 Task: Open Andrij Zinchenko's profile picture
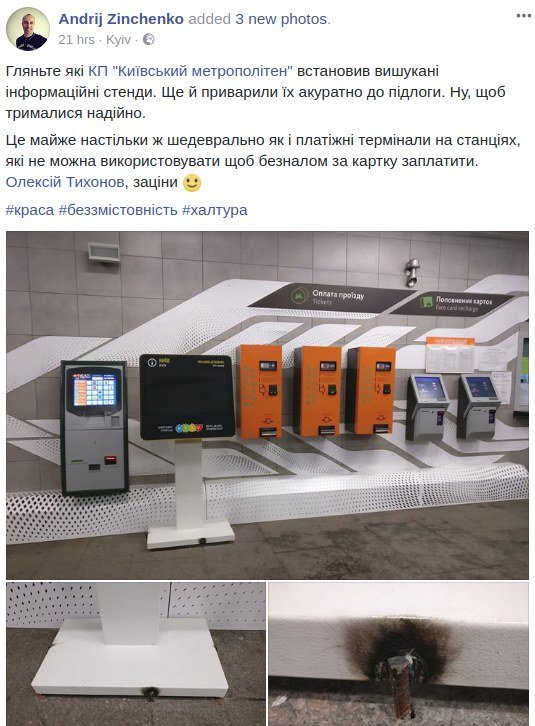tap(28, 29)
